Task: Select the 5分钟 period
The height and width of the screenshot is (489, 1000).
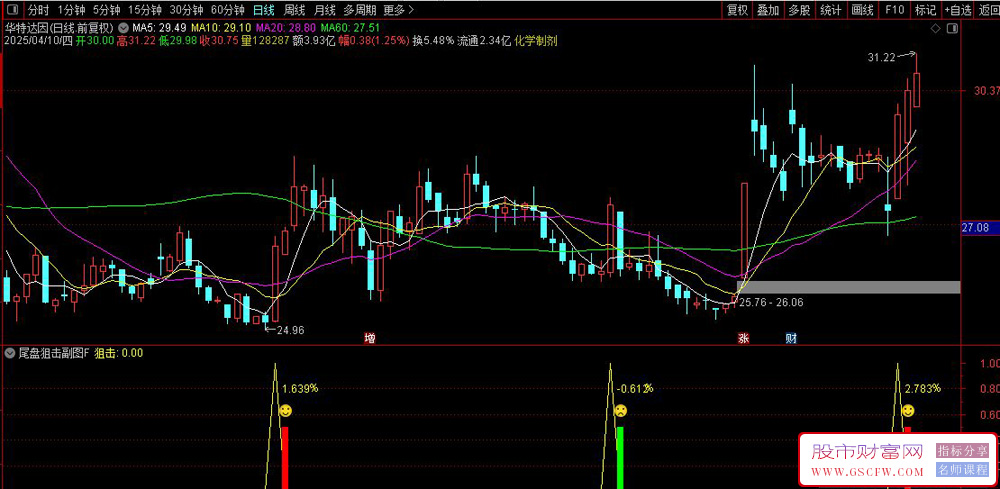Action: pyautogui.click(x=106, y=10)
